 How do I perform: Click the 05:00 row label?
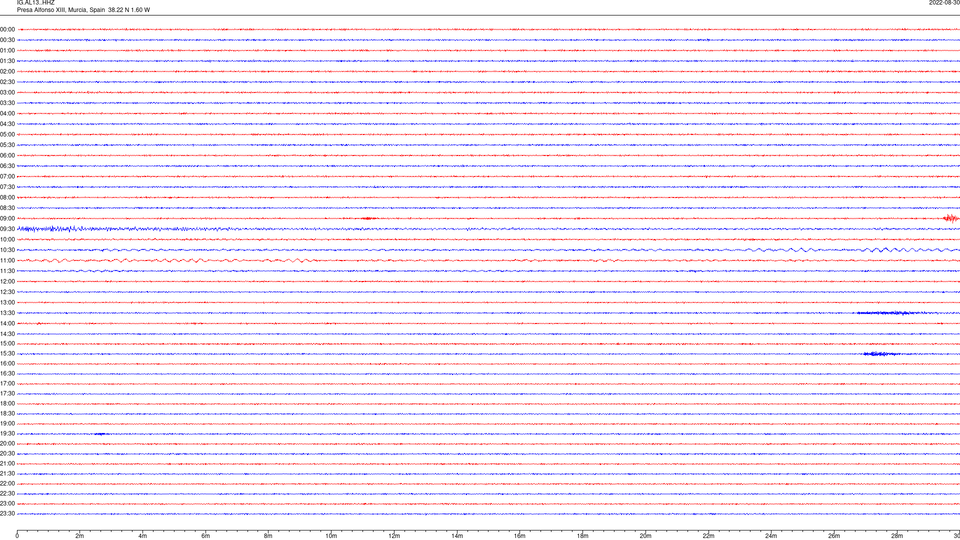7,135
